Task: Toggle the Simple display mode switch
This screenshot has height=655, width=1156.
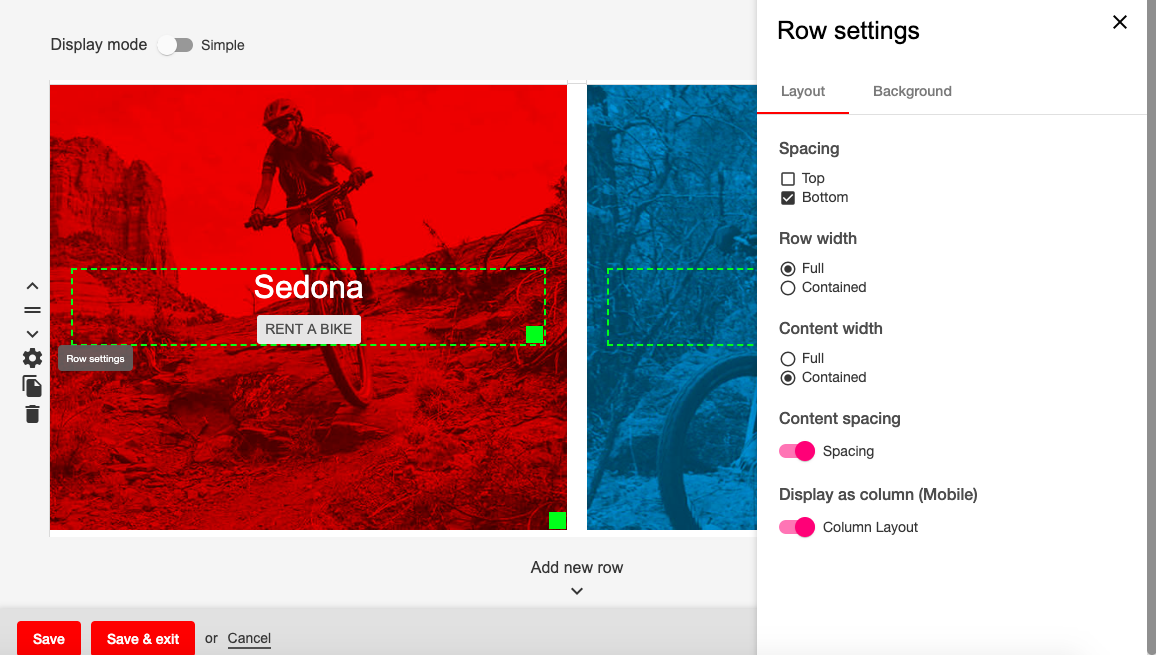Action: [x=176, y=45]
